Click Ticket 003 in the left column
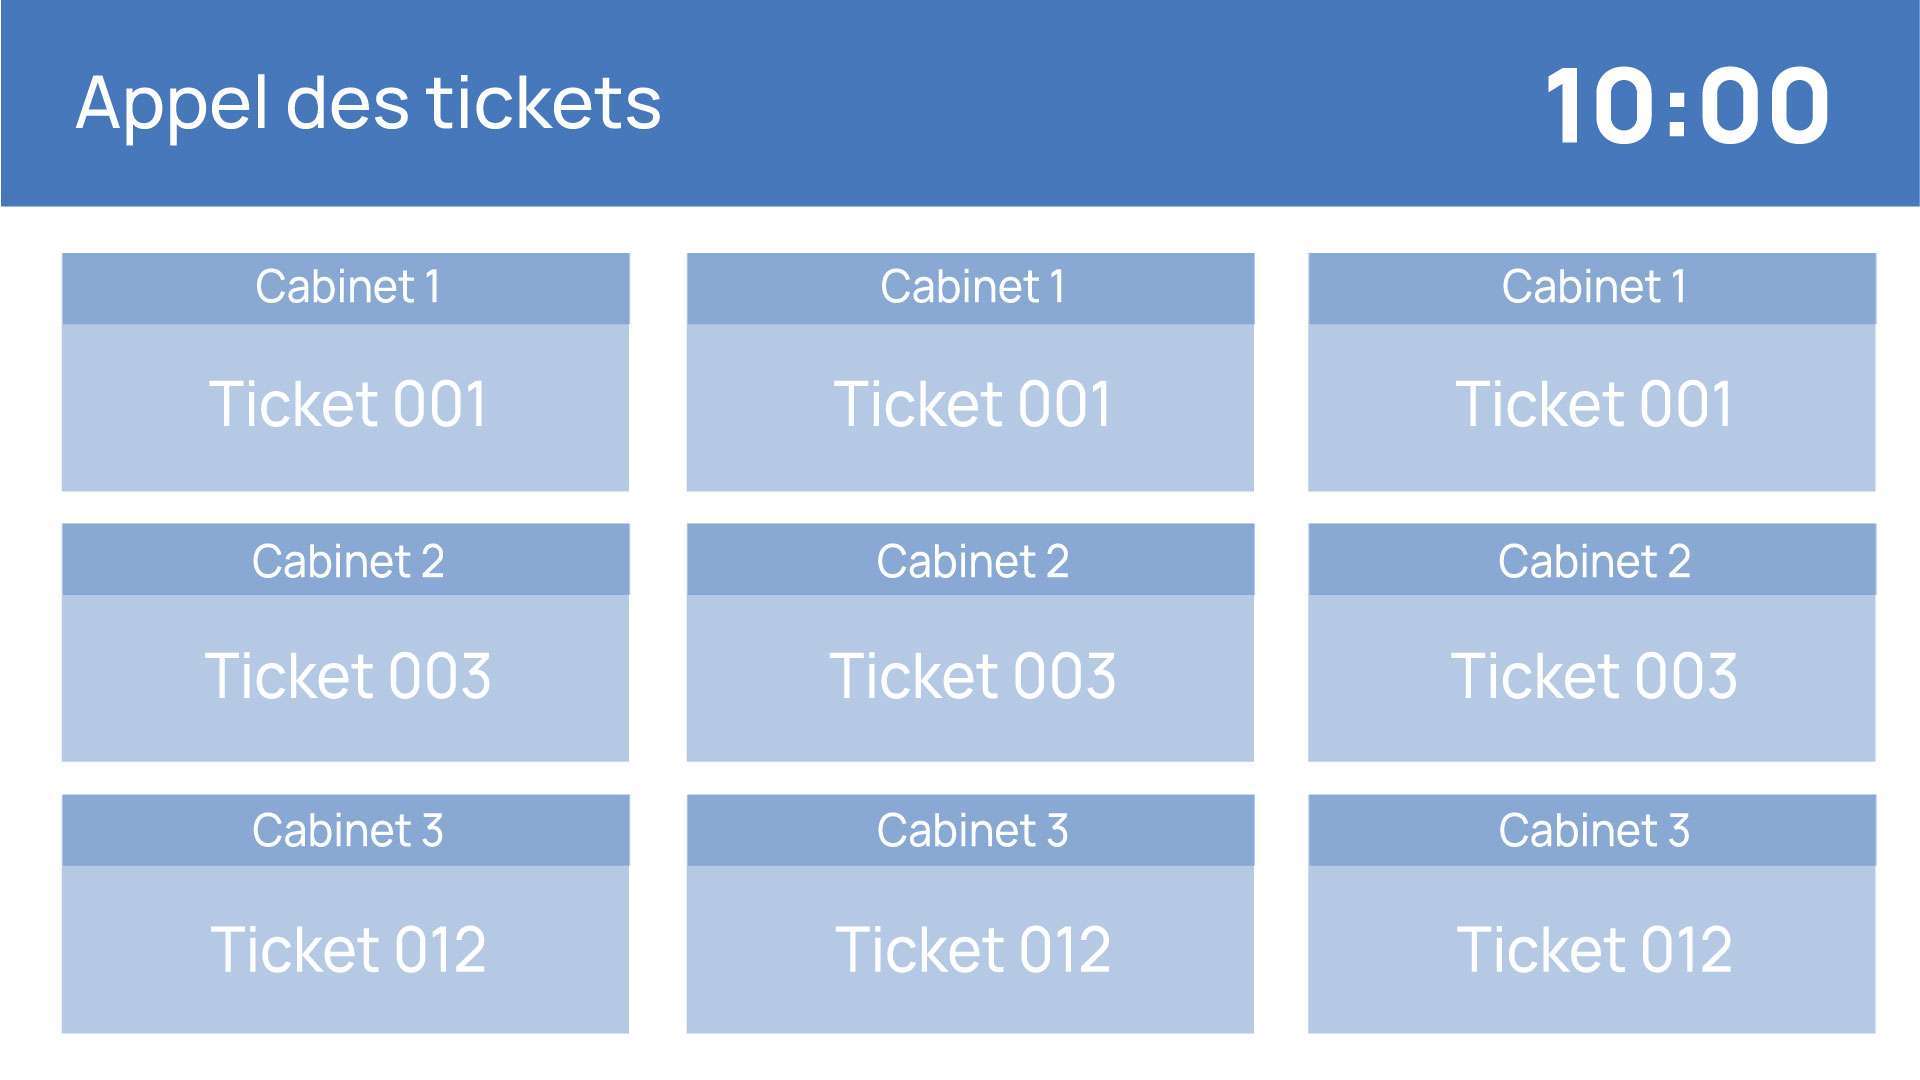The image size is (1920, 1080). pyautogui.click(x=346, y=678)
